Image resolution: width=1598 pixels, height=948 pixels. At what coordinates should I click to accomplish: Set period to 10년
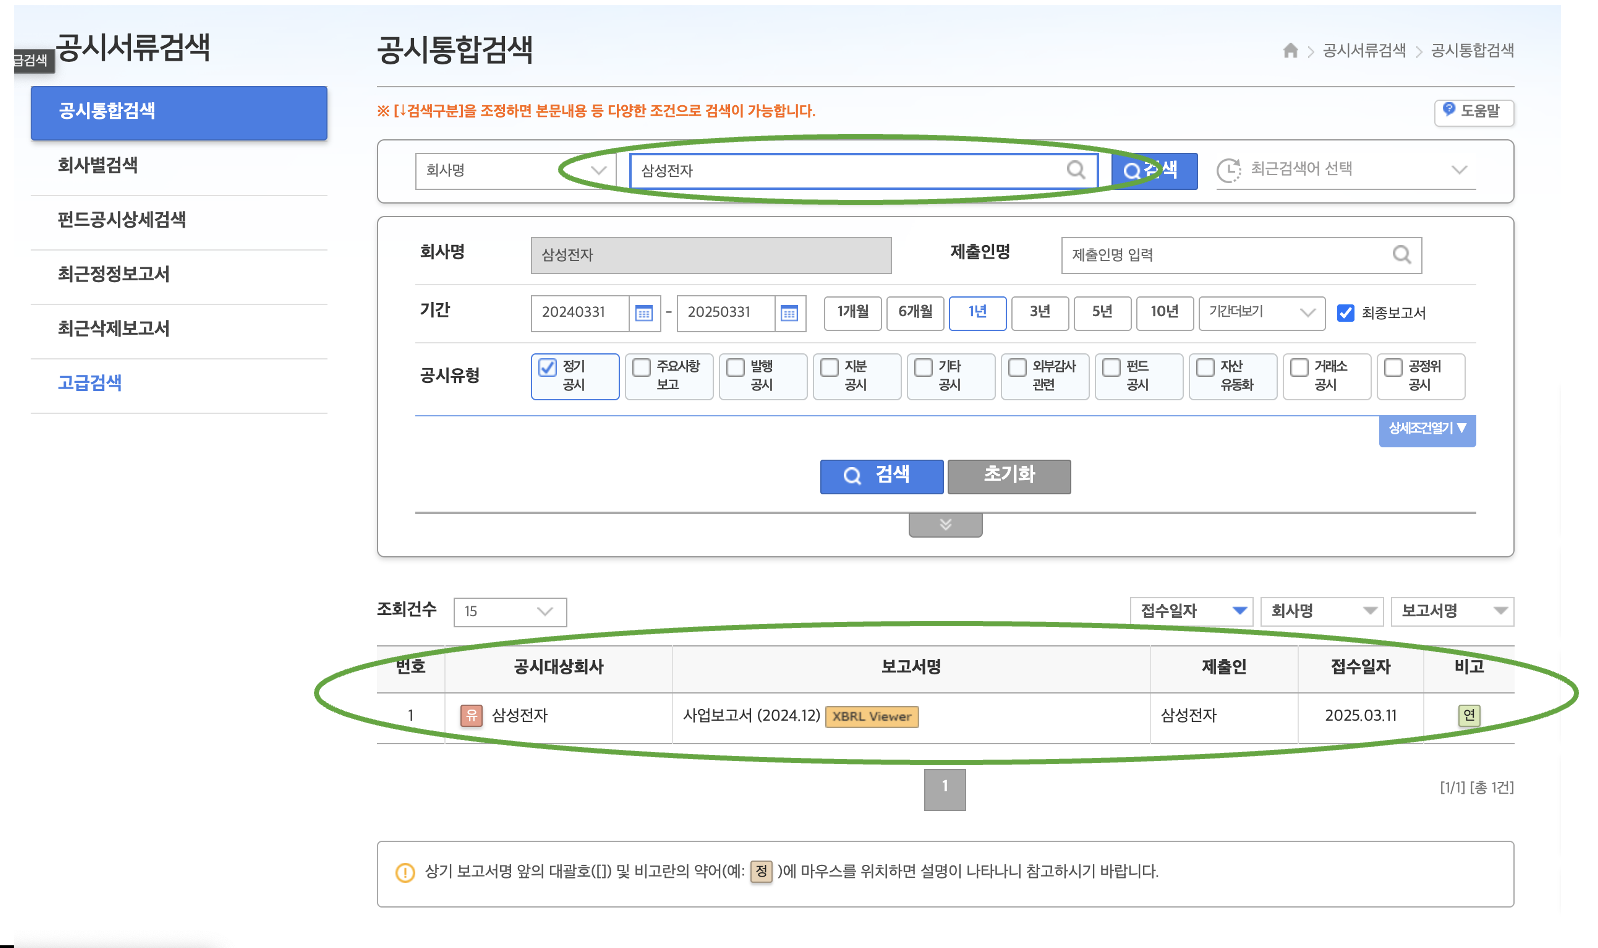1165,312
